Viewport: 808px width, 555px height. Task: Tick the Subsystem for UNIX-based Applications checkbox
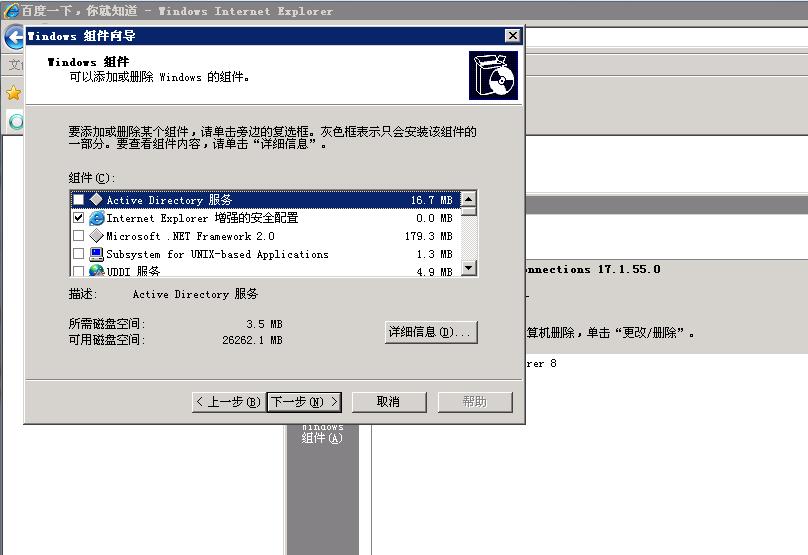point(79,254)
